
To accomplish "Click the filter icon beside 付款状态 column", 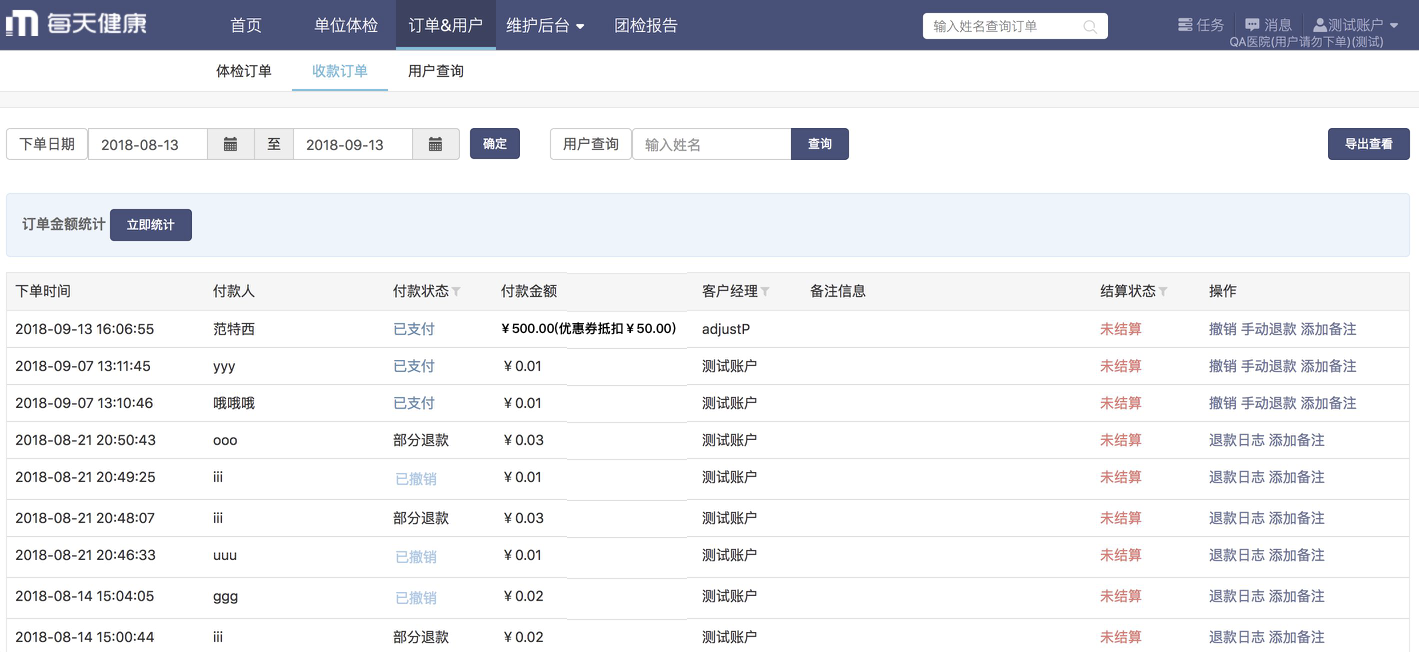I will coord(456,292).
